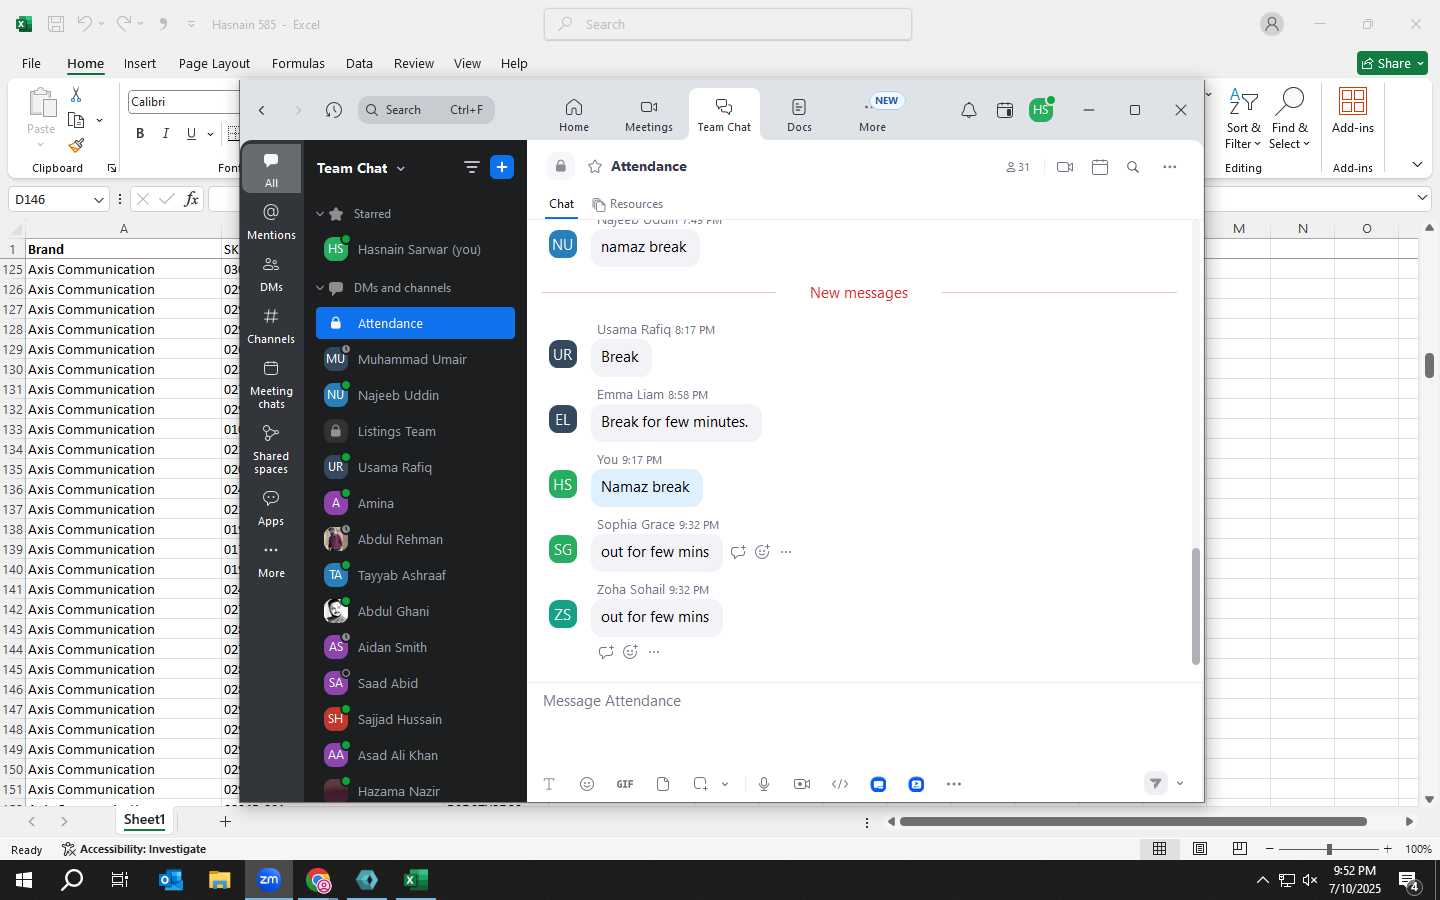
Task: Click the Excel Share button
Action: [x=1392, y=63]
